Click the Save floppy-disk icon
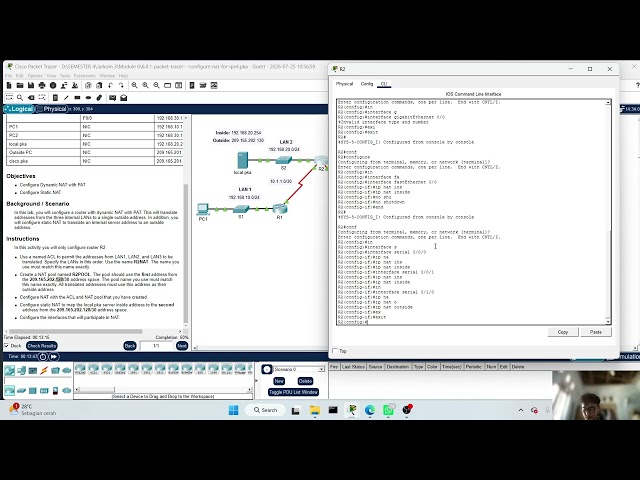640x480 pixels. point(31,85)
